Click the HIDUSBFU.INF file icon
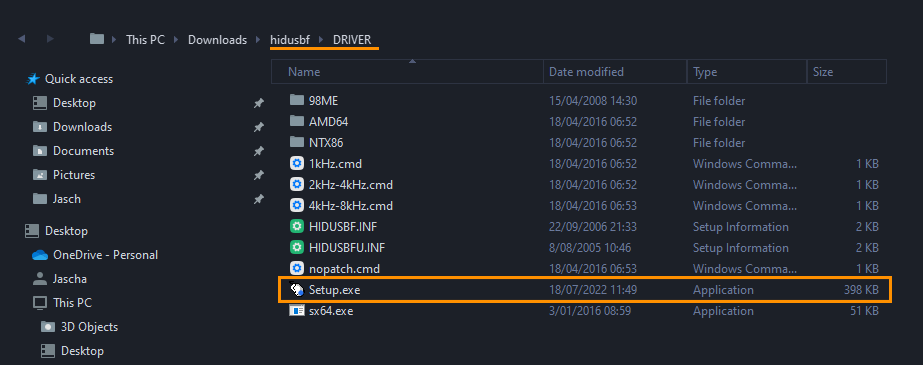 297,248
